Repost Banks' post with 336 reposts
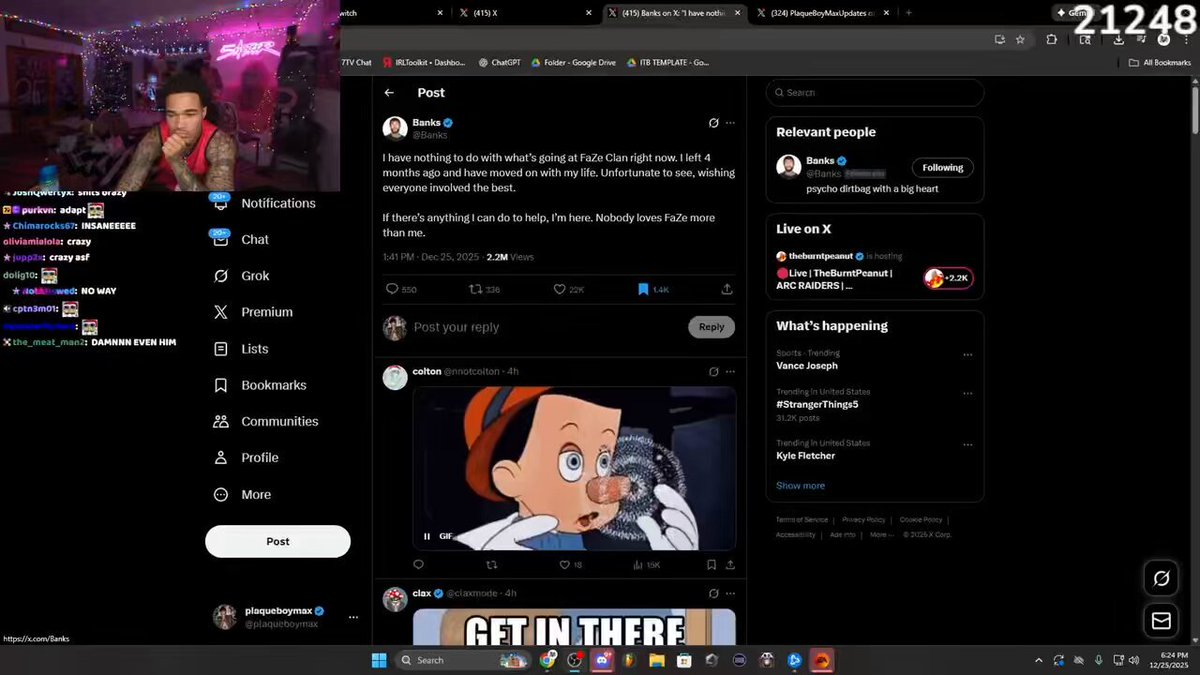Screen dimensions: 1200x675 click(x=476, y=289)
